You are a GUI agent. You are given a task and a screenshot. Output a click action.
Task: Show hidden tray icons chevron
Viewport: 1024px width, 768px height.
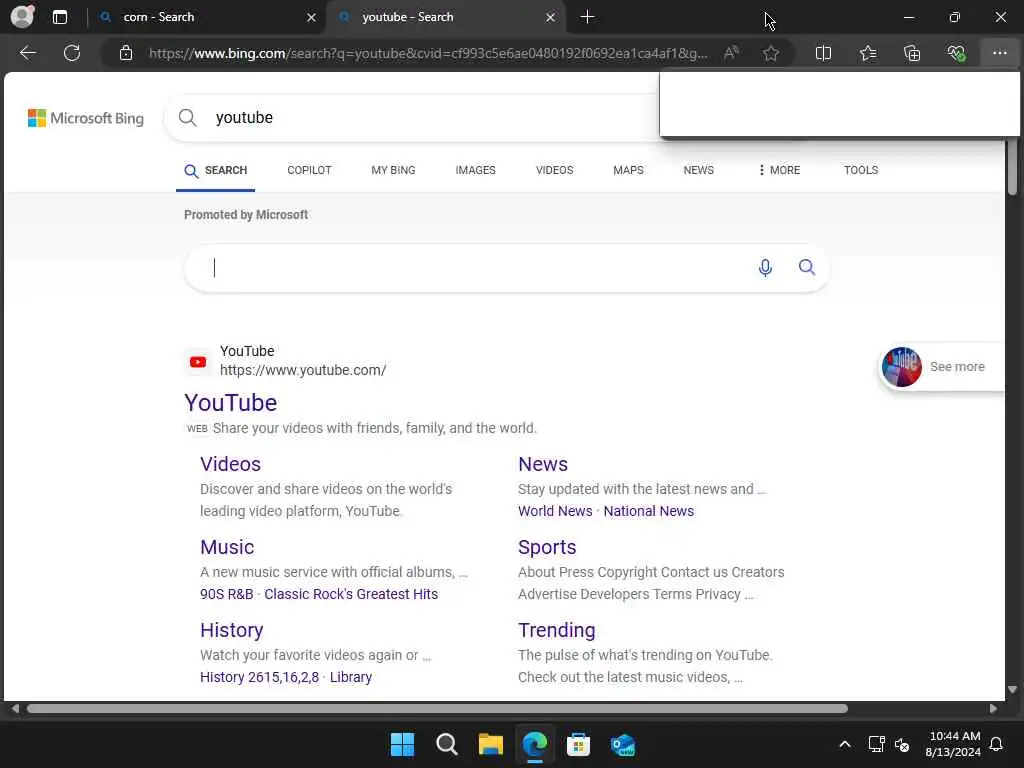pyautogui.click(x=844, y=744)
